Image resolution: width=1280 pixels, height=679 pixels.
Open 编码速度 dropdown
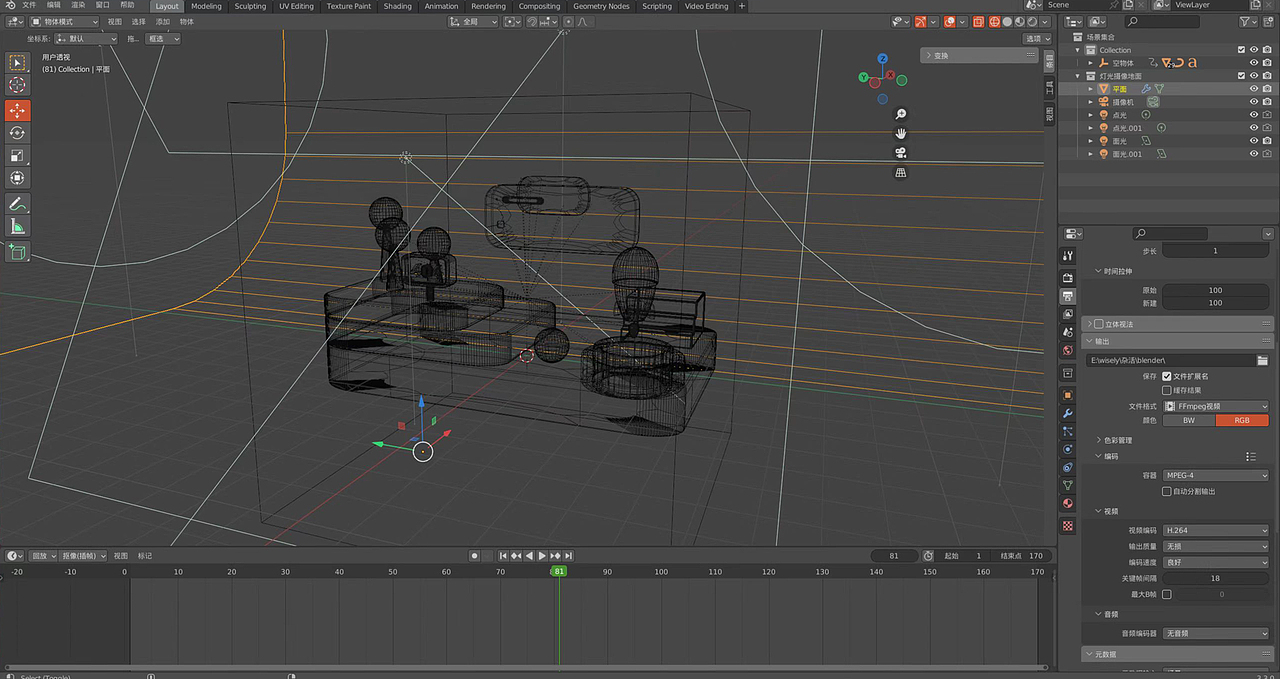1216,562
